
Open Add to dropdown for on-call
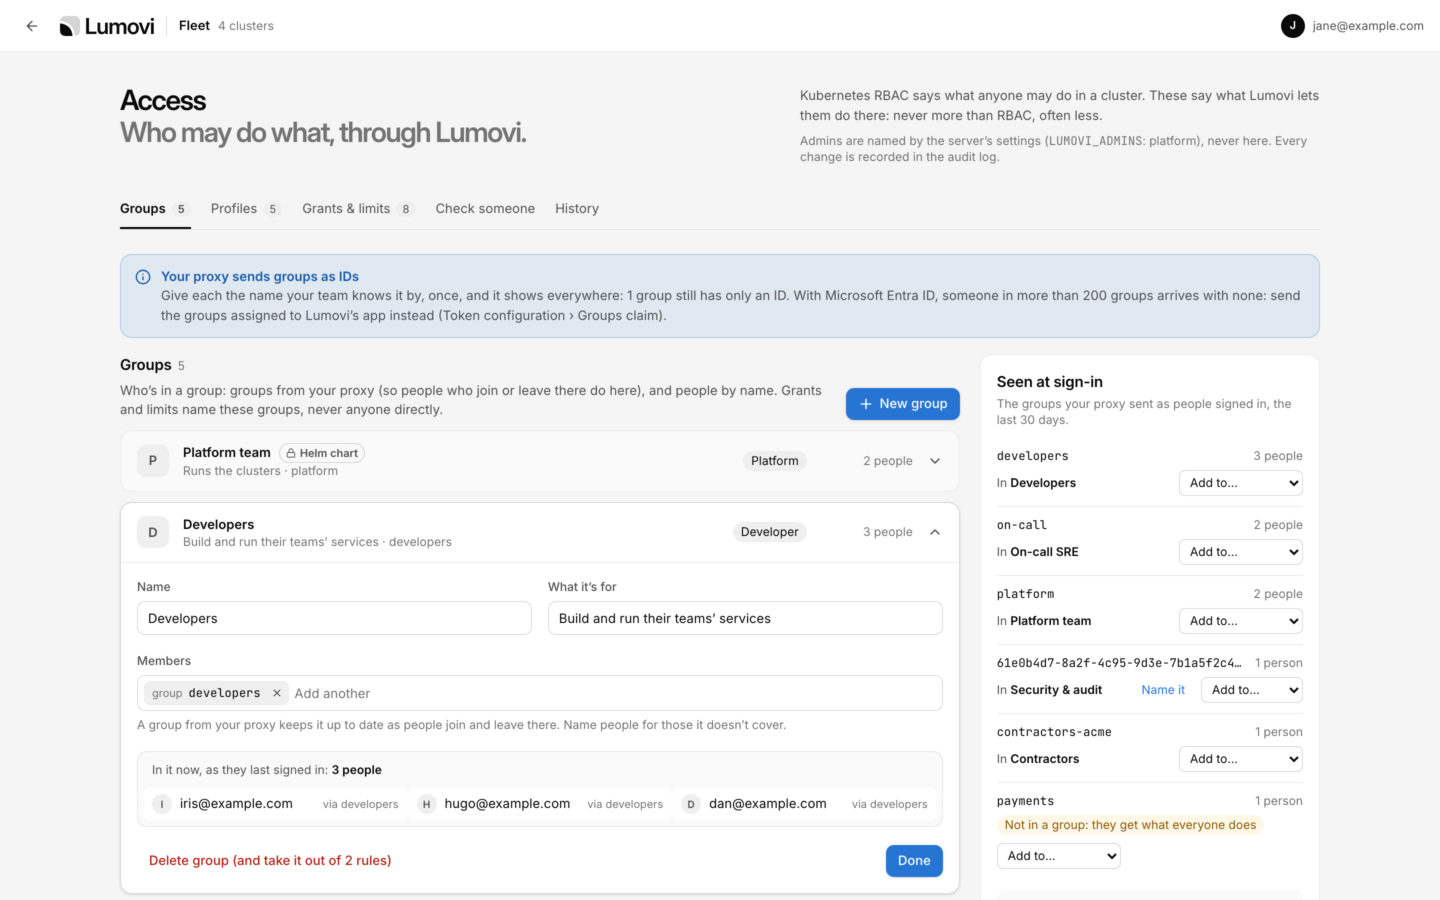1241,552
